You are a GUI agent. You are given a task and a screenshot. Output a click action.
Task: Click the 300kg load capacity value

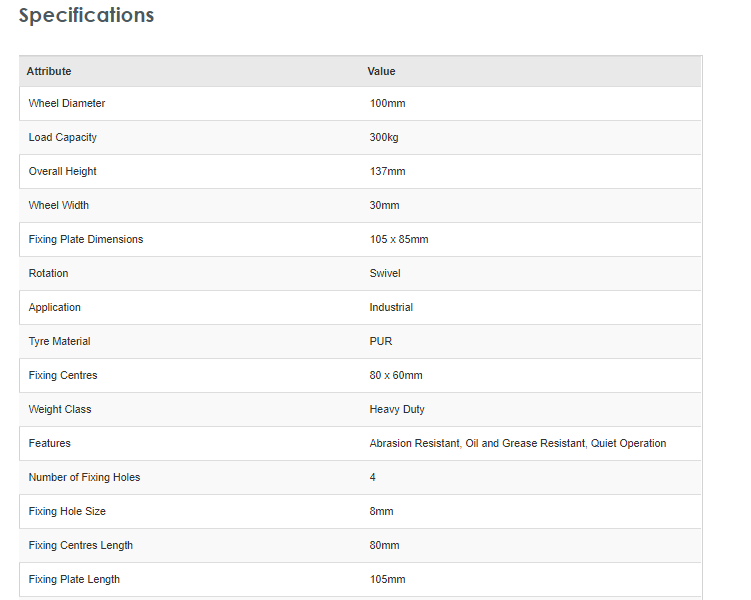[384, 137]
